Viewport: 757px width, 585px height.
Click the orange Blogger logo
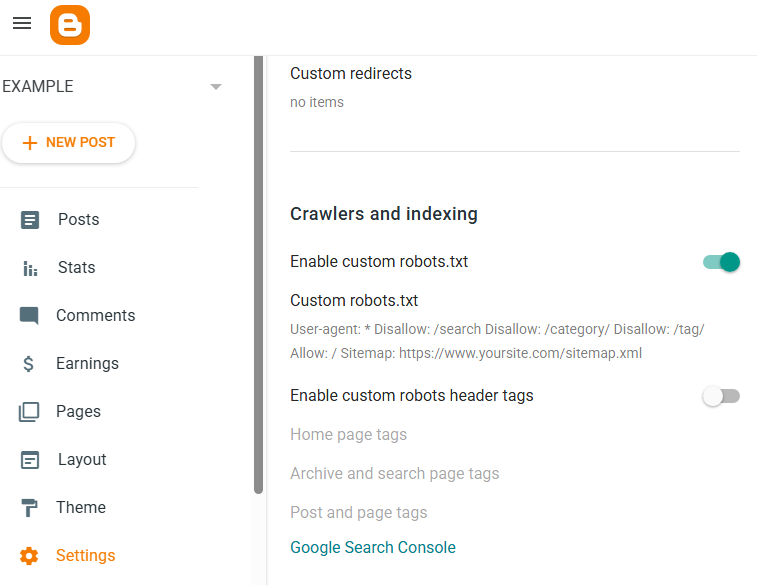tap(70, 25)
